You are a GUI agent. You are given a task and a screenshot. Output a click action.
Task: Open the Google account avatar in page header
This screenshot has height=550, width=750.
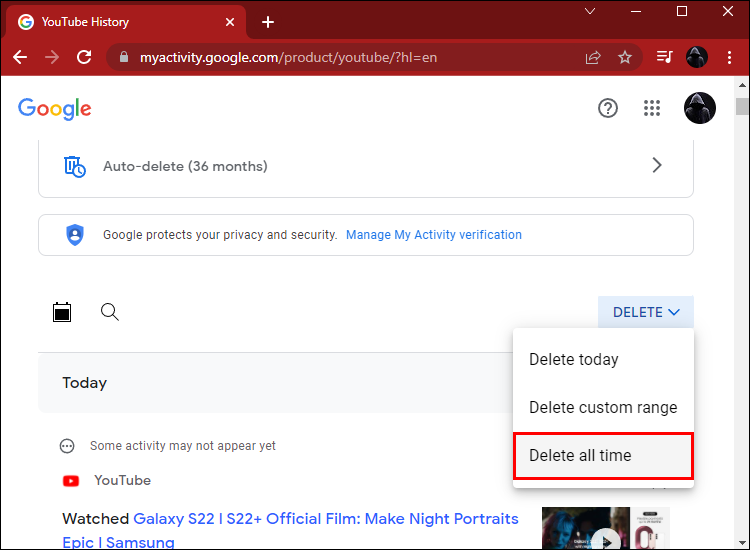click(700, 108)
